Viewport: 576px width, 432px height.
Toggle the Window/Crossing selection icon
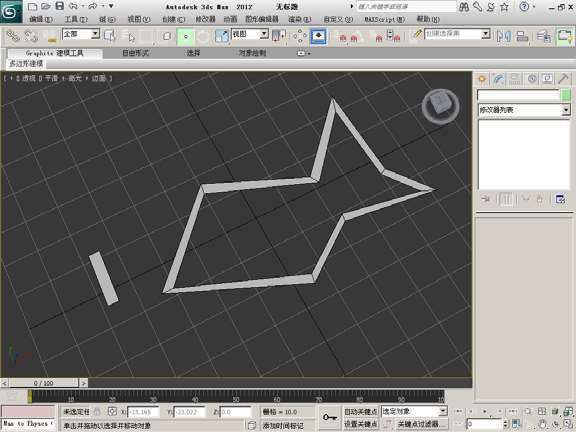coord(167,36)
